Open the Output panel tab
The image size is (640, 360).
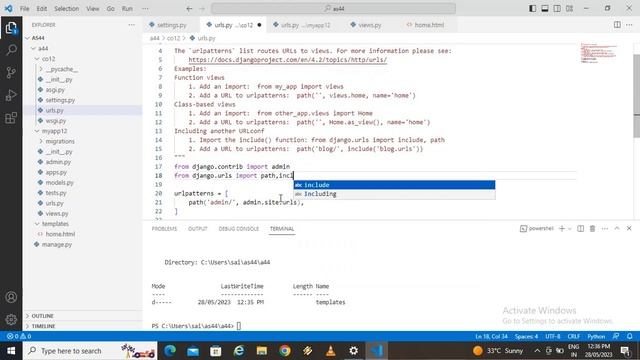[198, 229]
